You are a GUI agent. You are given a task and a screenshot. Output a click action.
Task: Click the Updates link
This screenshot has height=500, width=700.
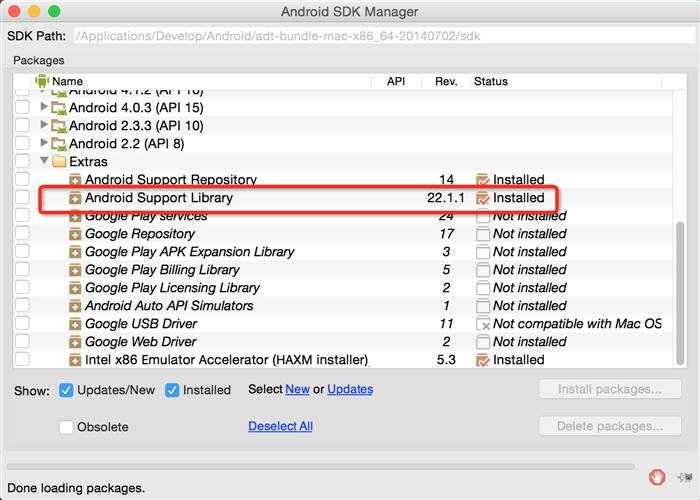[x=350, y=389]
